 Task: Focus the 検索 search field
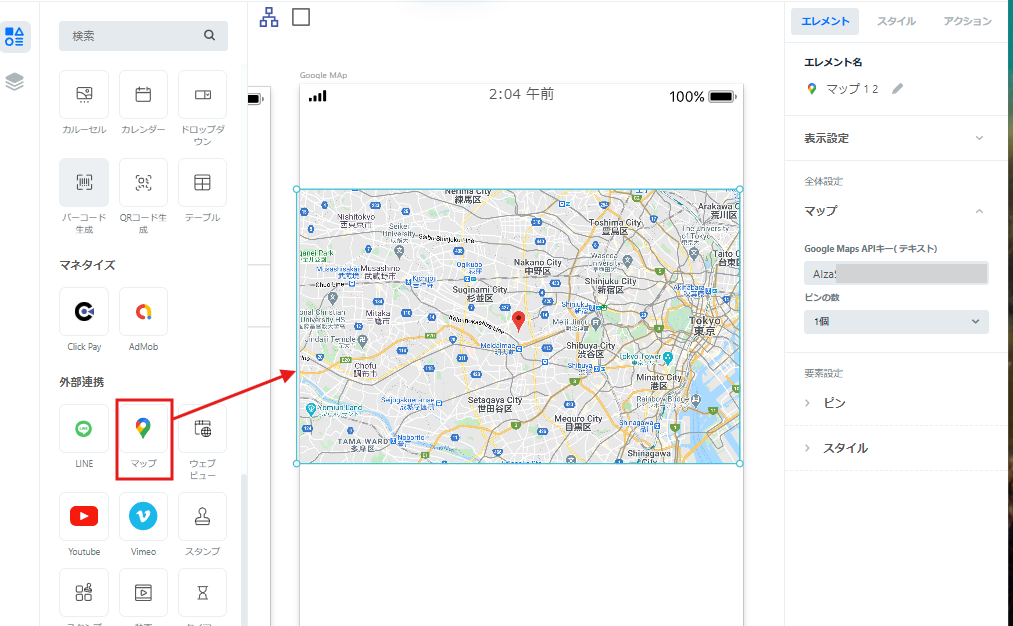[x=143, y=36]
